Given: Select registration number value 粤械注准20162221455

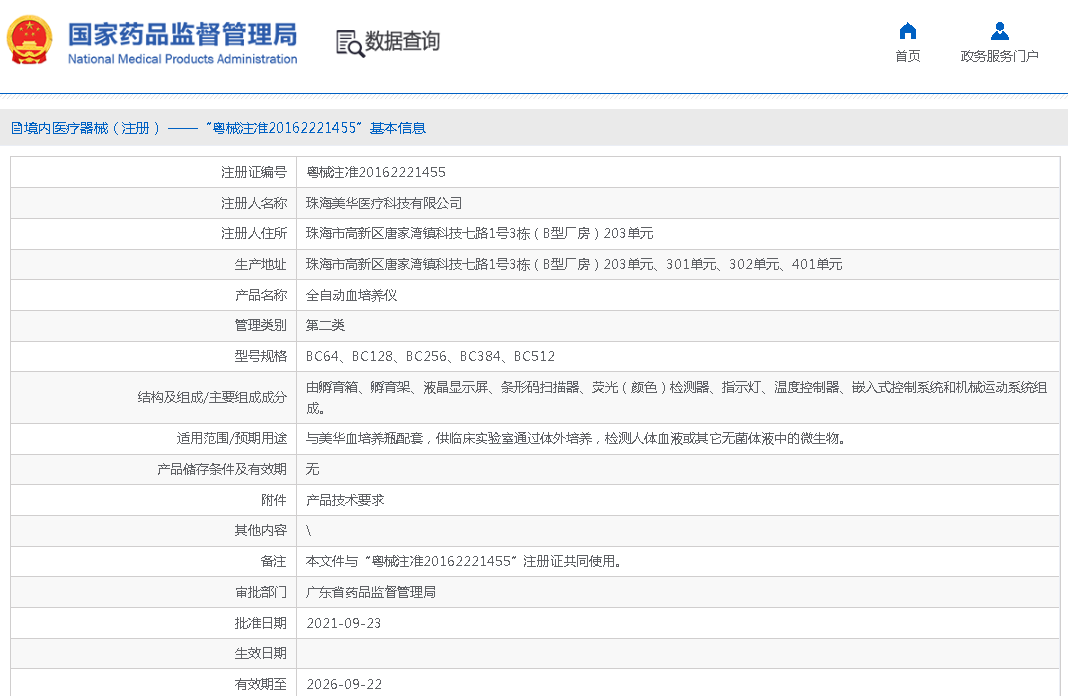Looking at the screenshot, I should click(376, 172).
